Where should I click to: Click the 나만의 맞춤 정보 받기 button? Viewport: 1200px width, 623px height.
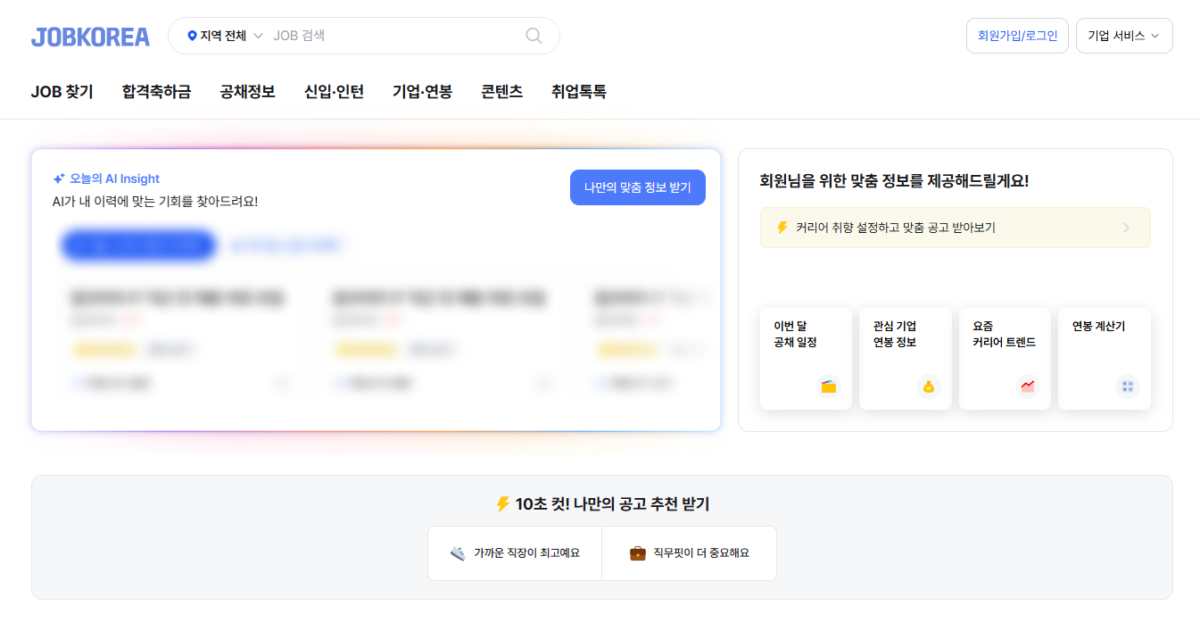tap(637, 187)
